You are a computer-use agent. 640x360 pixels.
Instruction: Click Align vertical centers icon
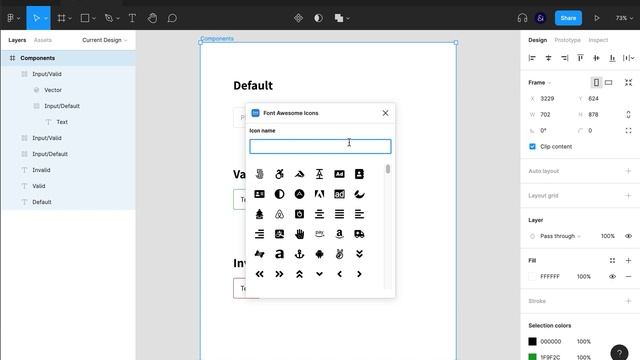click(x=596, y=58)
